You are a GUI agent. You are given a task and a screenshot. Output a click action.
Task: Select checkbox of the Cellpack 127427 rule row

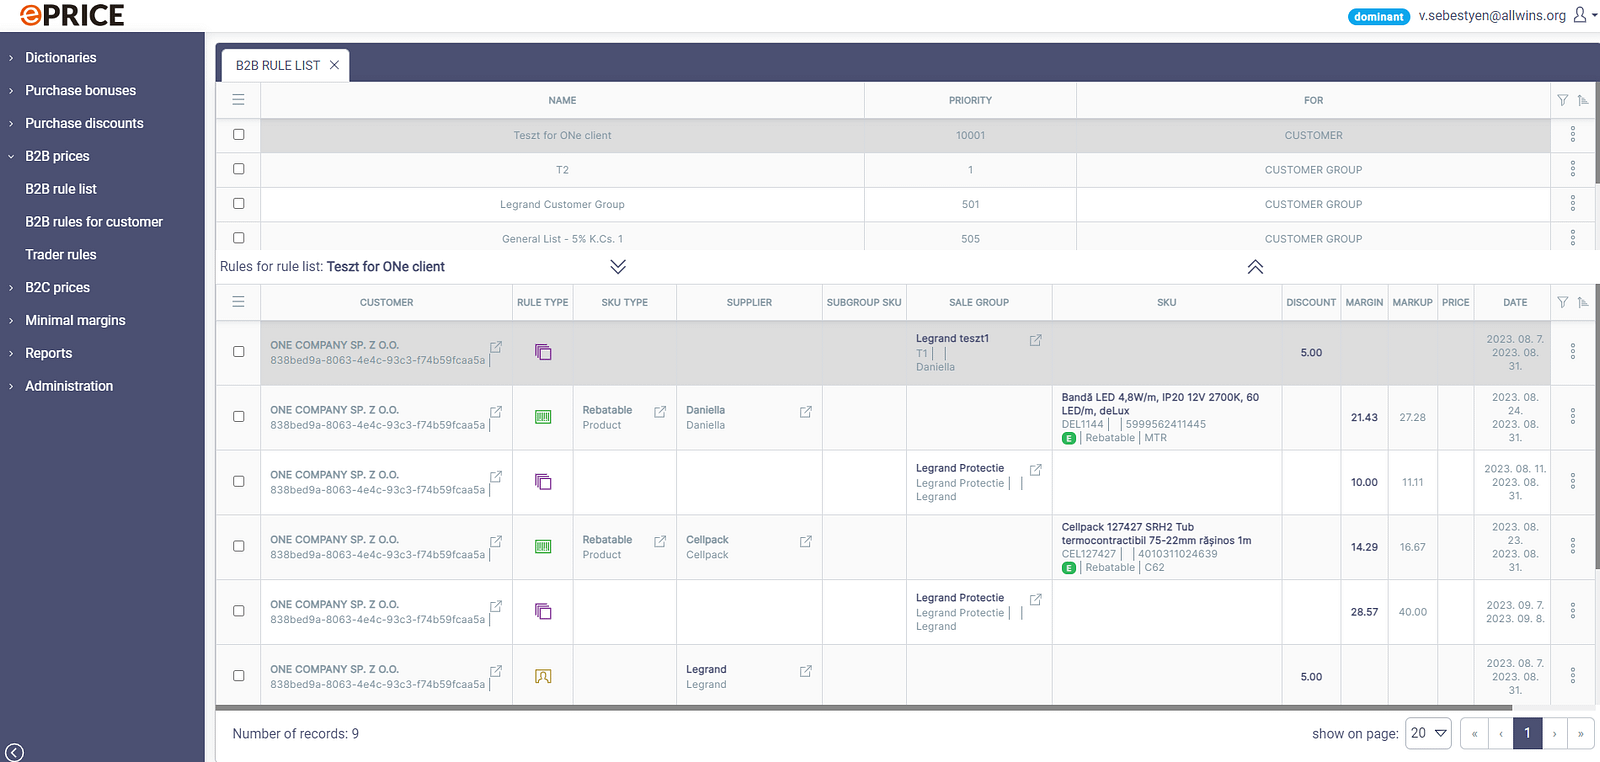coord(238,546)
